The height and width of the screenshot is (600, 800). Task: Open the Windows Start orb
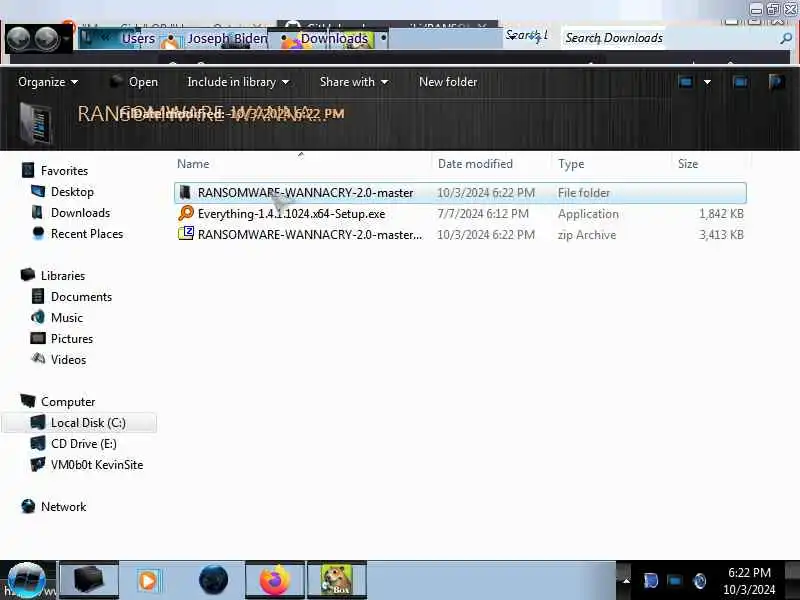[x=27, y=581]
